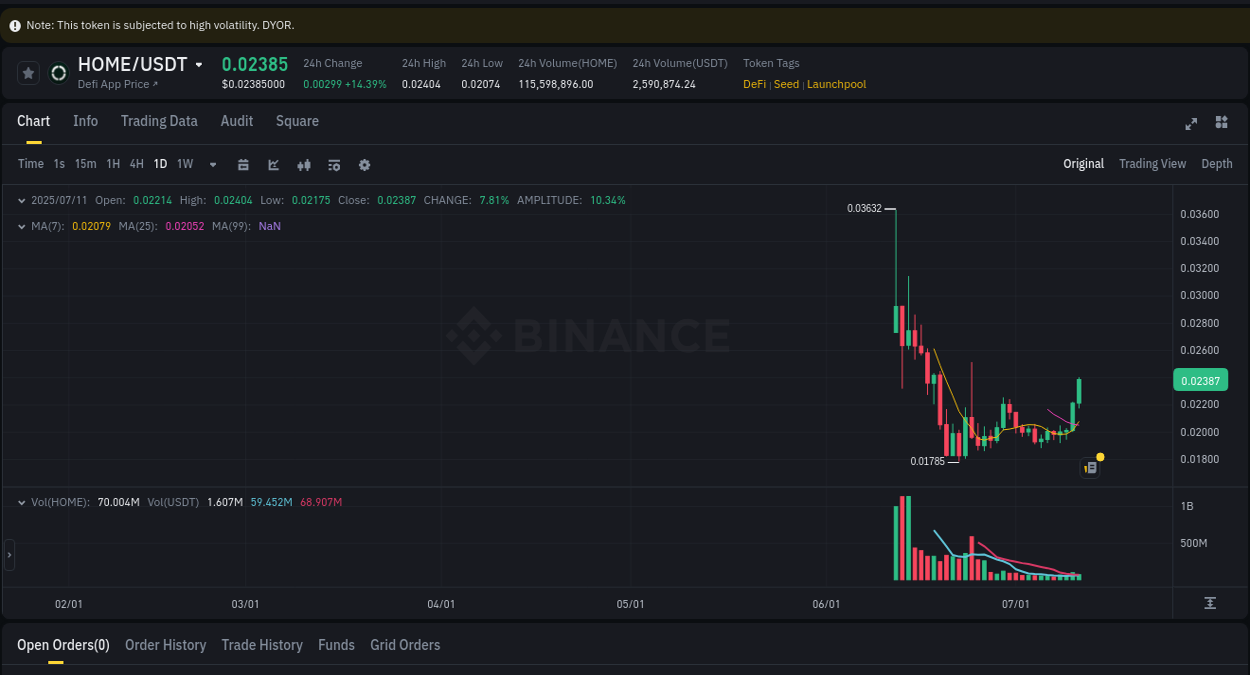Click the Launchpool token tag

coord(836,84)
